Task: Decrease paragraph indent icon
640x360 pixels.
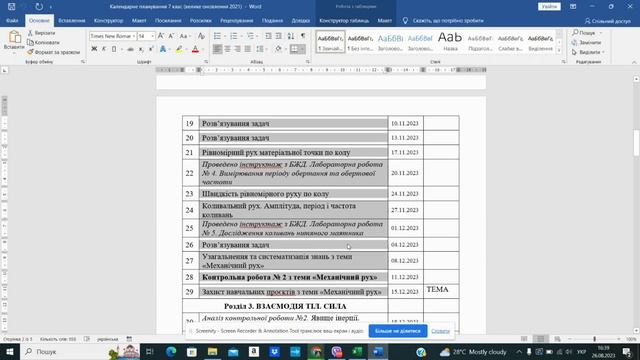Action: tap(268, 36)
